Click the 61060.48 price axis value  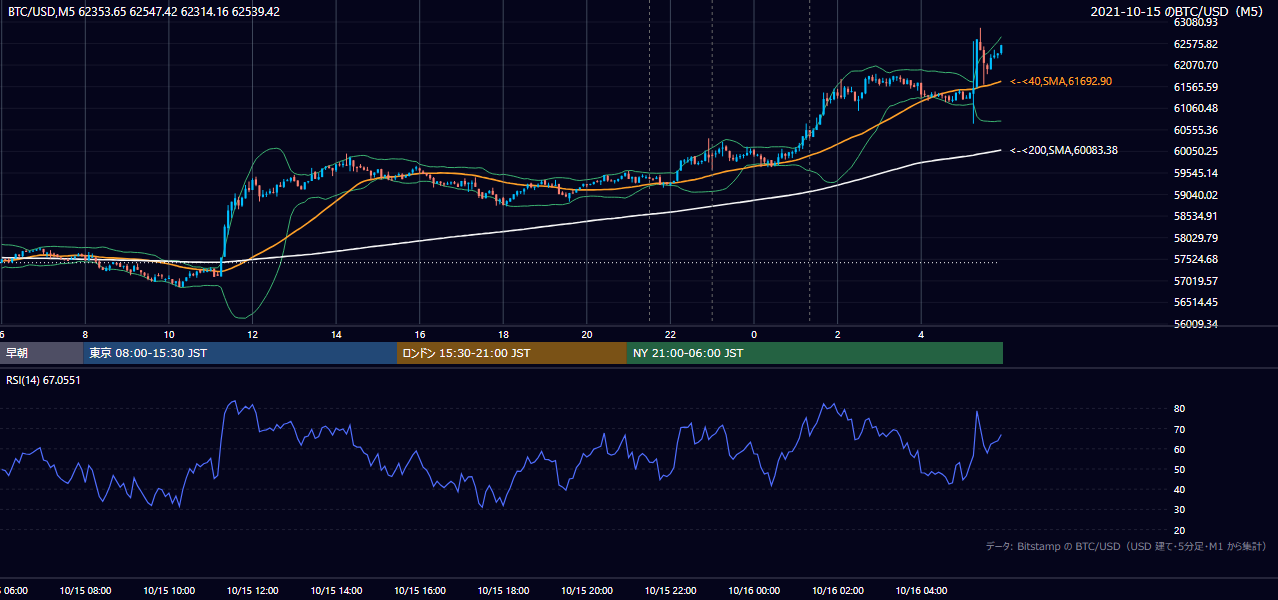(x=1195, y=108)
